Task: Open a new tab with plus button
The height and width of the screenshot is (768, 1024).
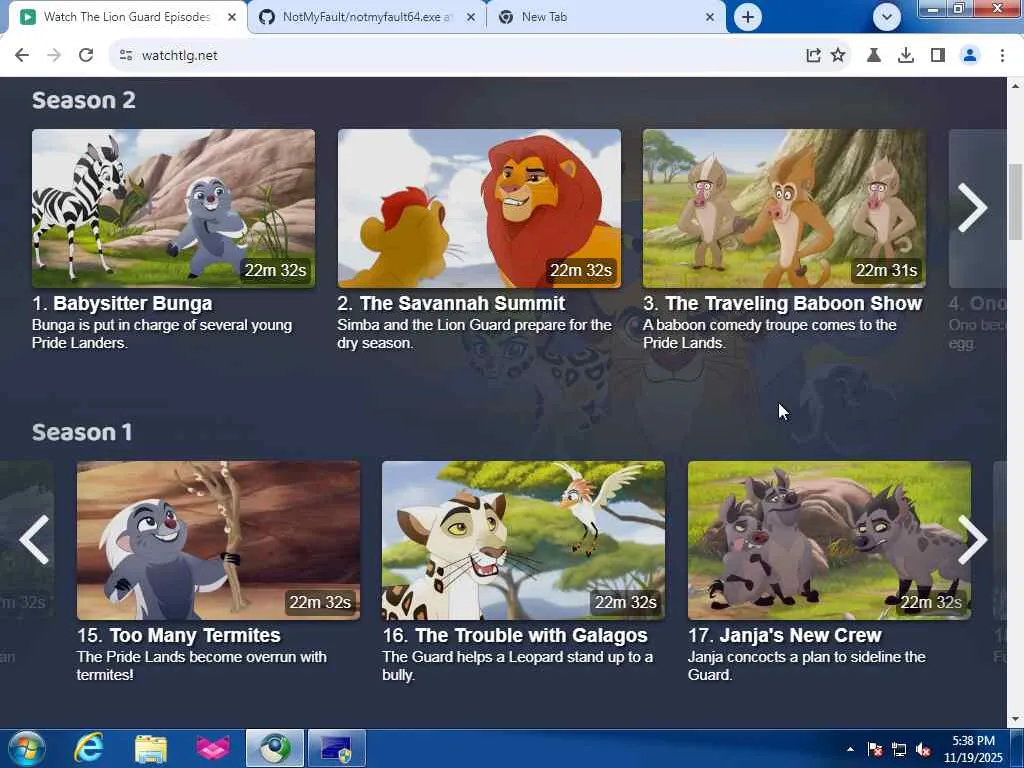Action: (x=748, y=17)
